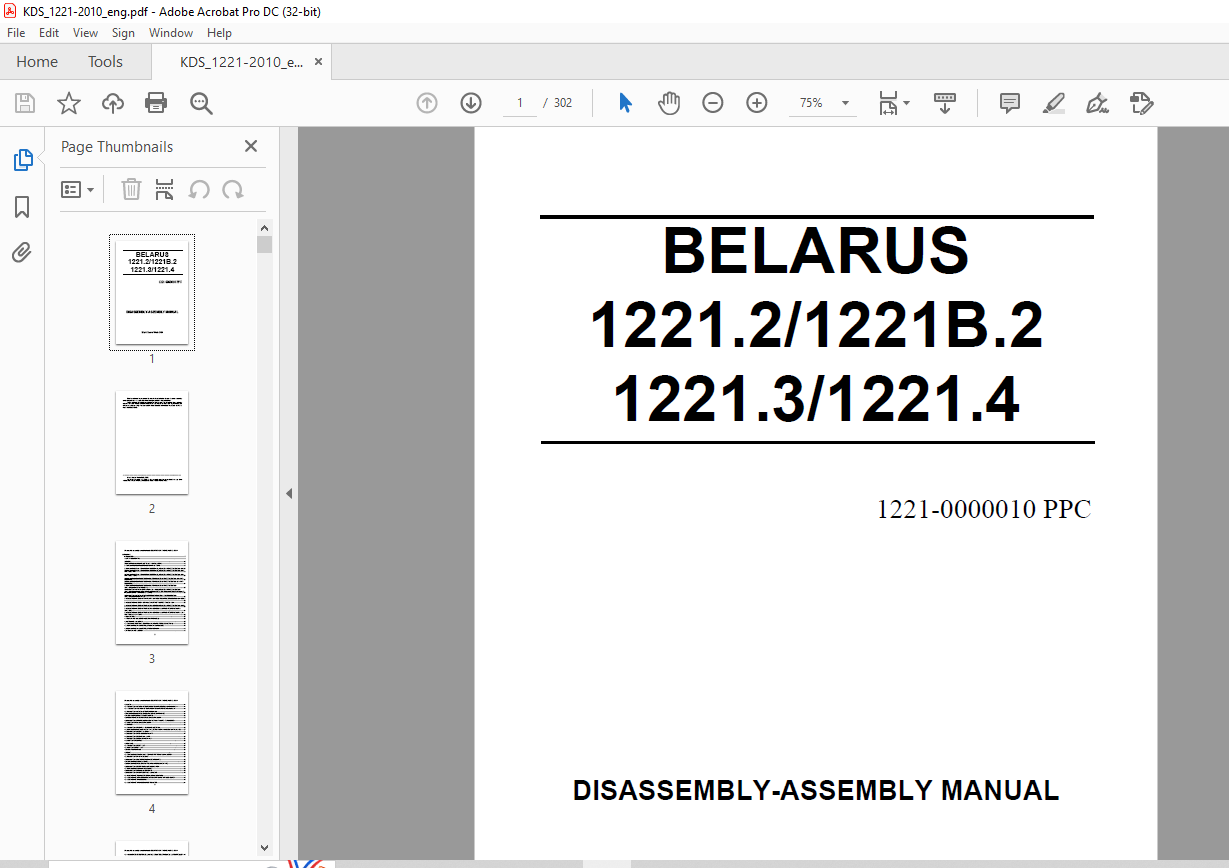The width and height of the screenshot is (1229, 868).
Task: Click the page number input field
Action: (x=519, y=103)
